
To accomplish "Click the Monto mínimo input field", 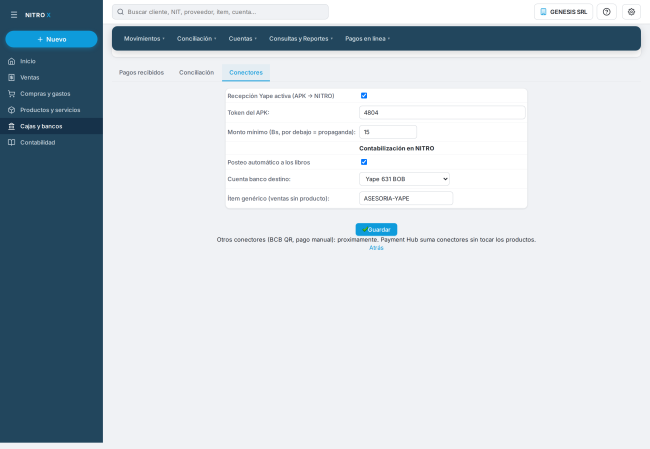I will [x=388, y=132].
